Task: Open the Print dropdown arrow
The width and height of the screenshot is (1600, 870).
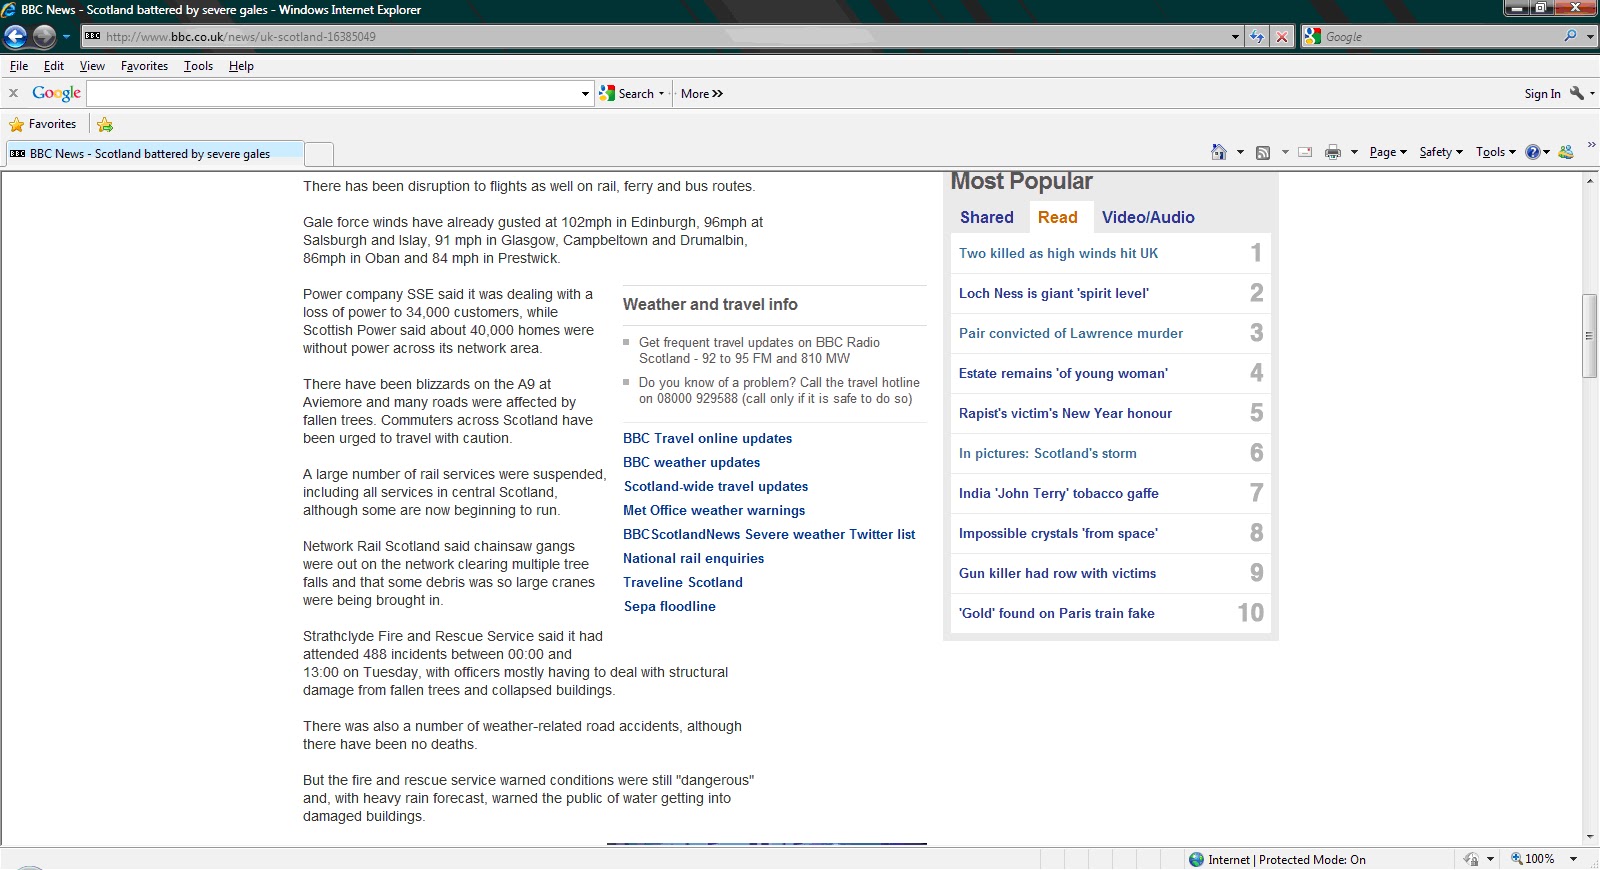Action: pos(1354,152)
